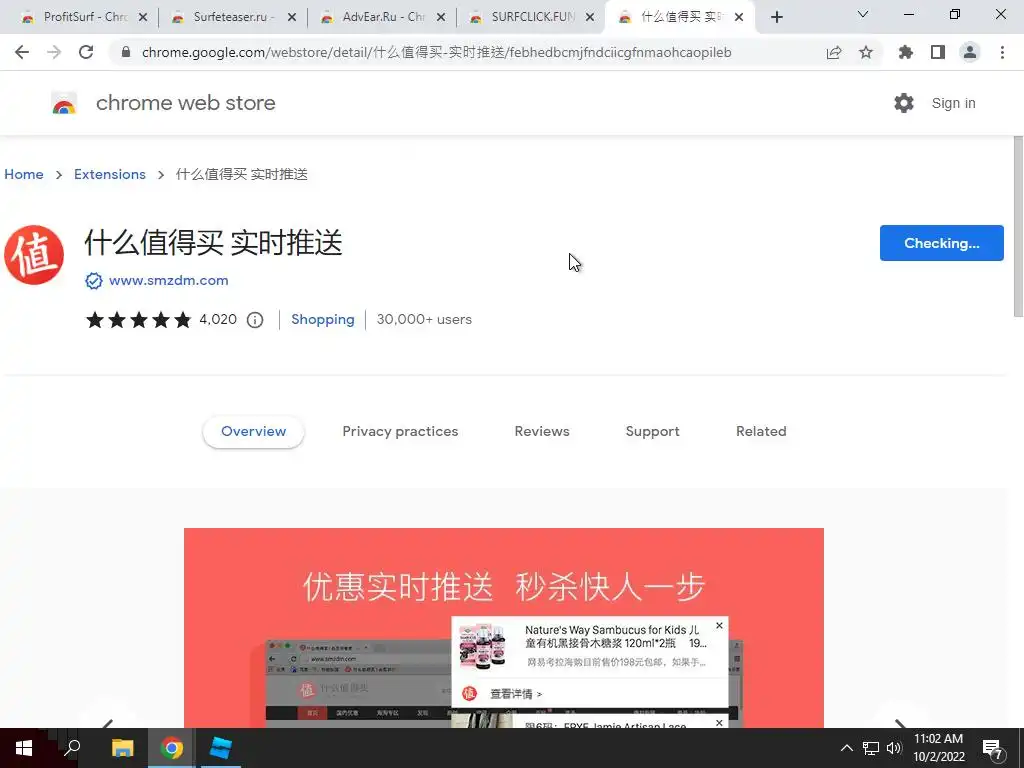Reload the current web store page
The image size is (1024, 768).
[x=86, y=52]
